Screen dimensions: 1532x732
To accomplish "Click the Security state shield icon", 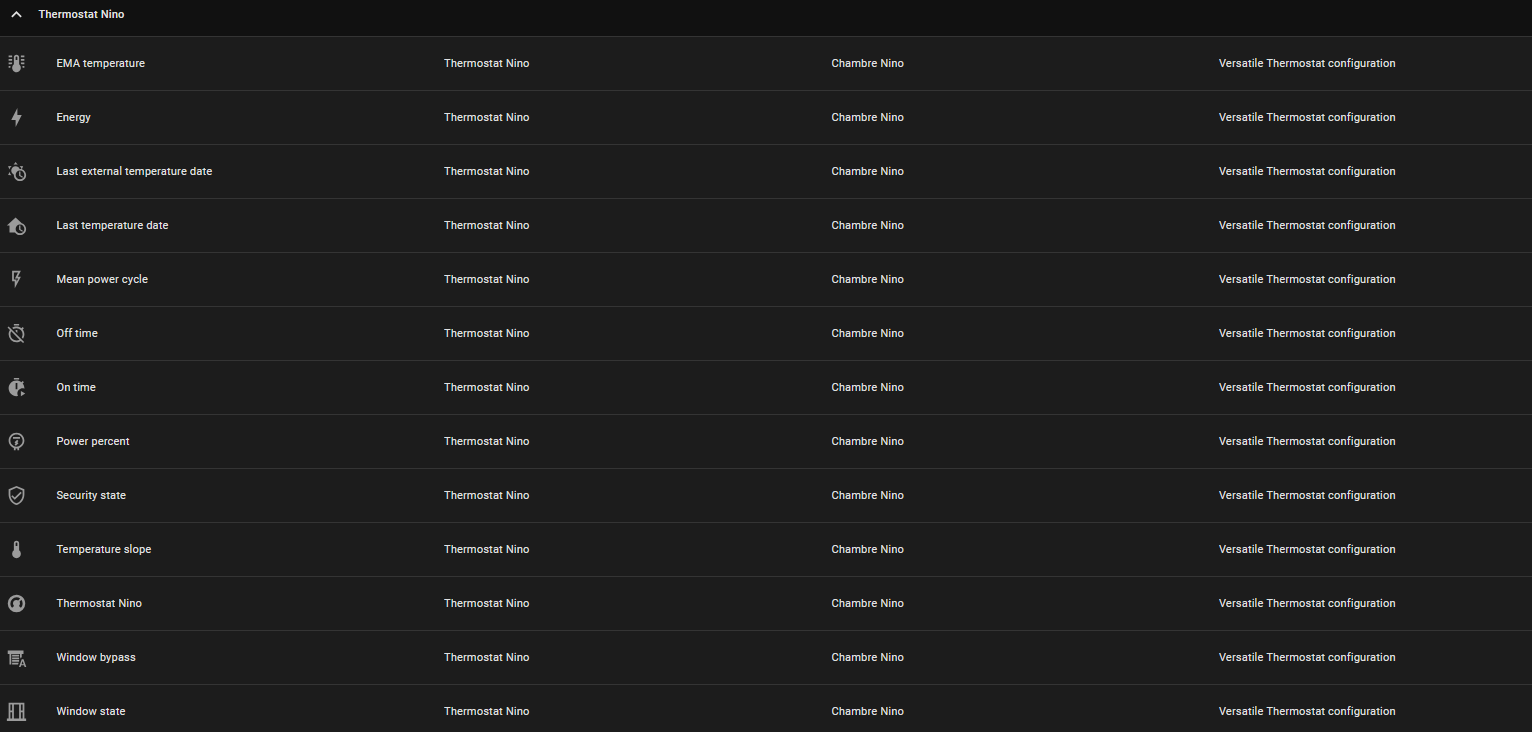I will [16, 495].
